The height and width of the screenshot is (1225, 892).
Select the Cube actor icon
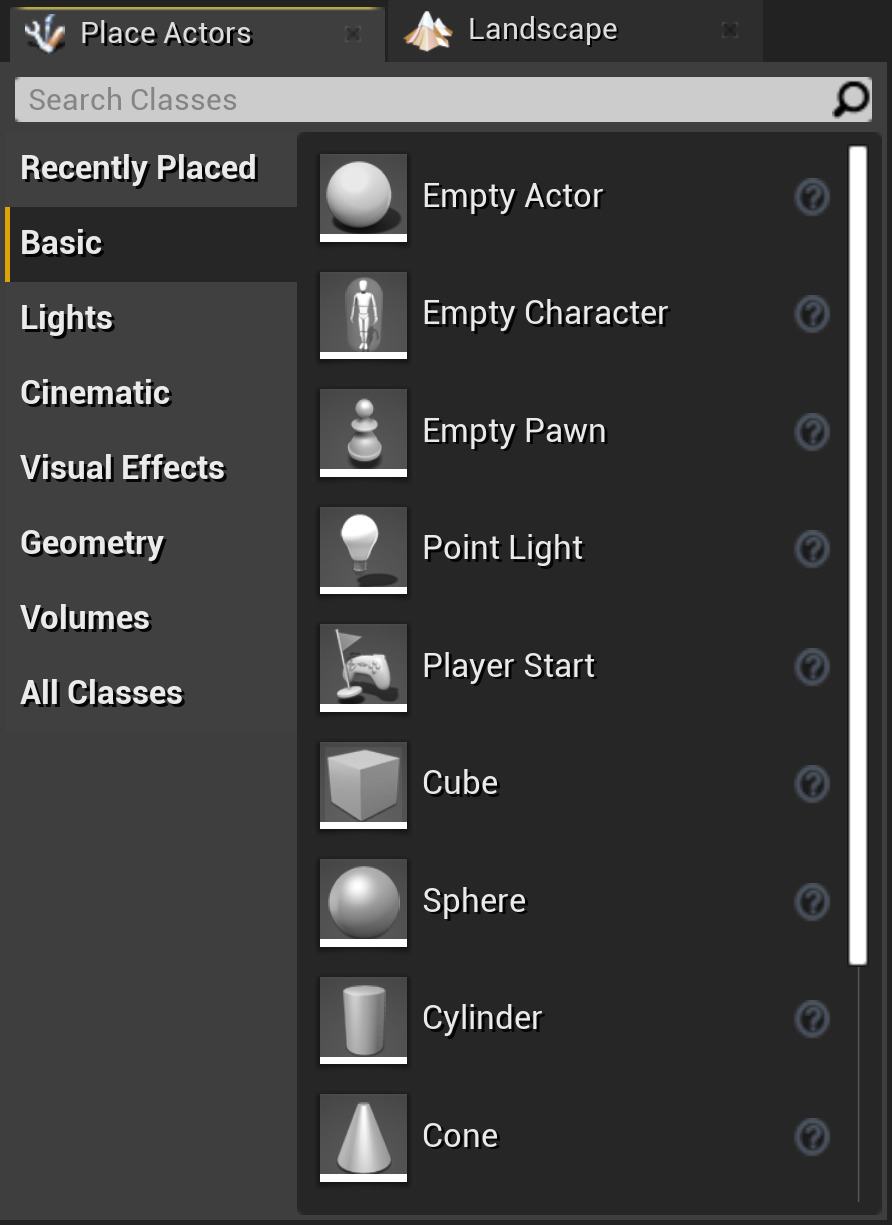click(x=362, y=785)
